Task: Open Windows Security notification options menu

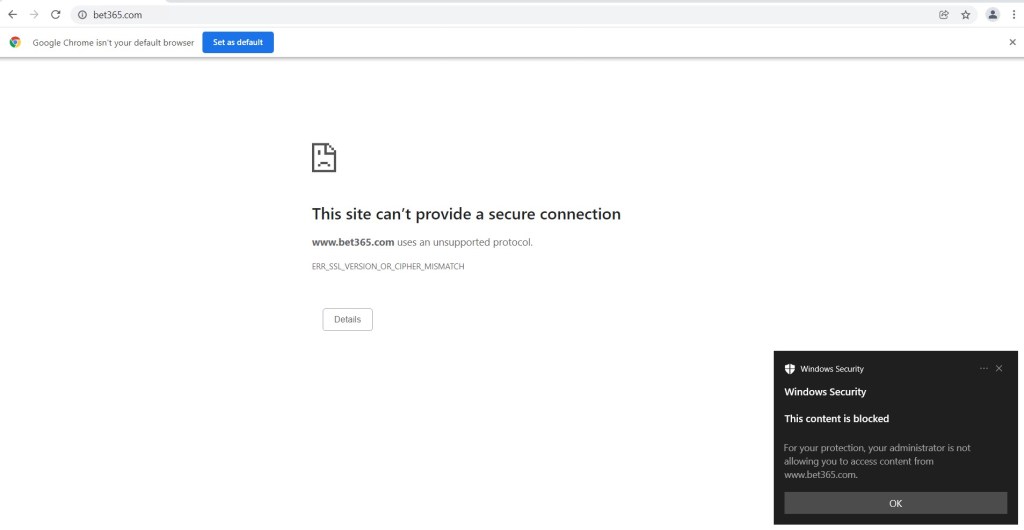Action: (x=984, y=368)
